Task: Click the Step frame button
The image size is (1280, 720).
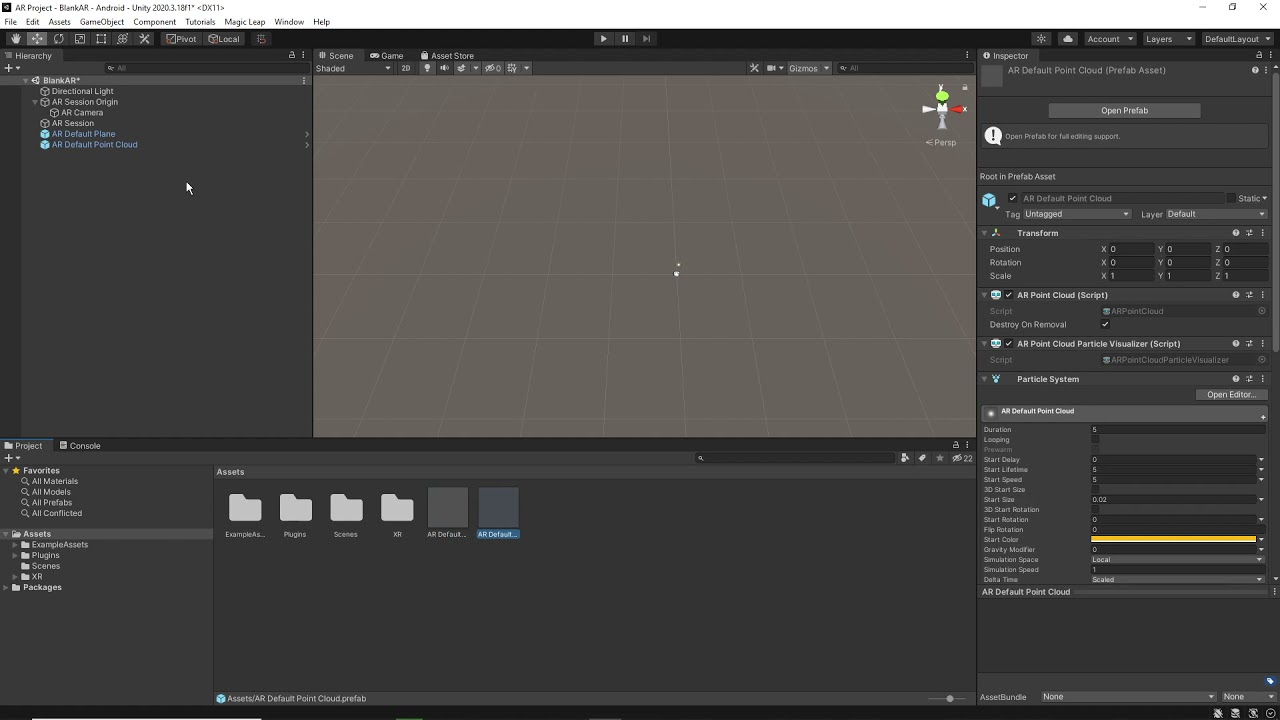Action: pyautogui.click(x=646, y=39)
